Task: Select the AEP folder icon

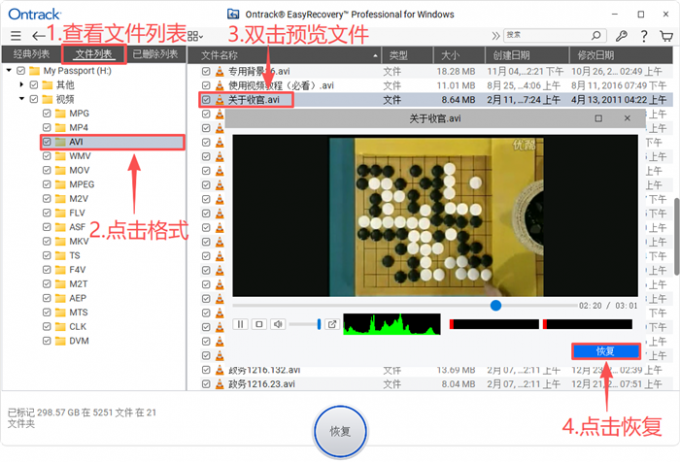Action: 61,298
